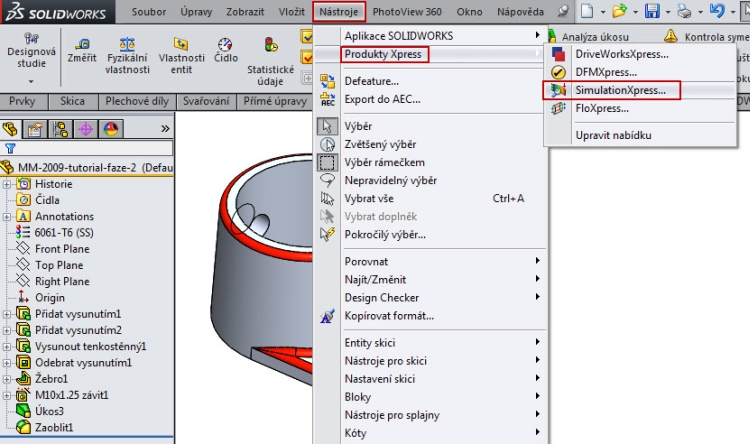Expand the Žebro1 feature node
750x444 pixels.
(7, 379)
